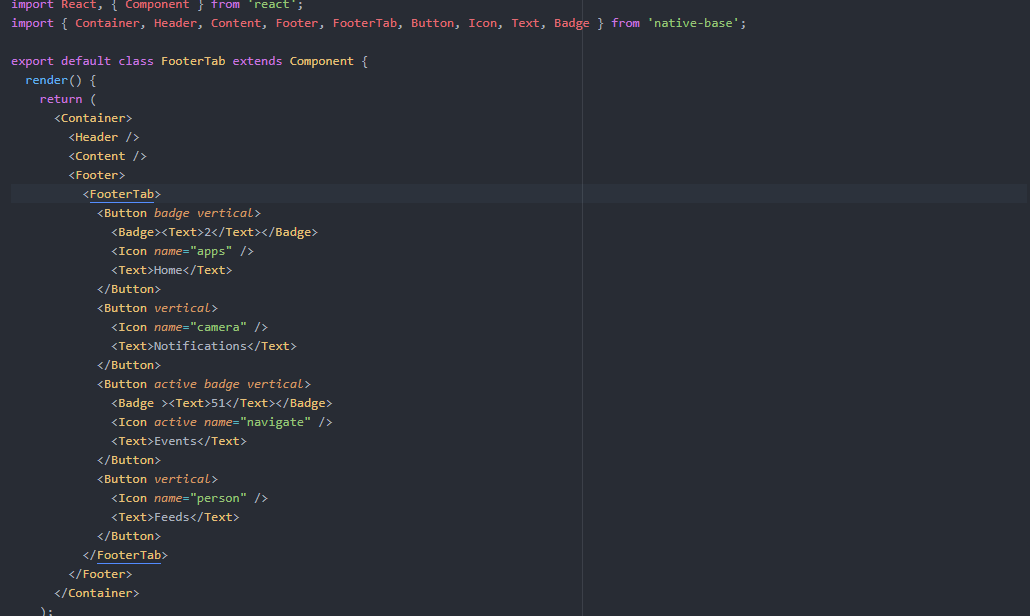Screen dimensions: 1030x616
Task: Select the FooterTab class name declaration
Action: pos(193,60)
